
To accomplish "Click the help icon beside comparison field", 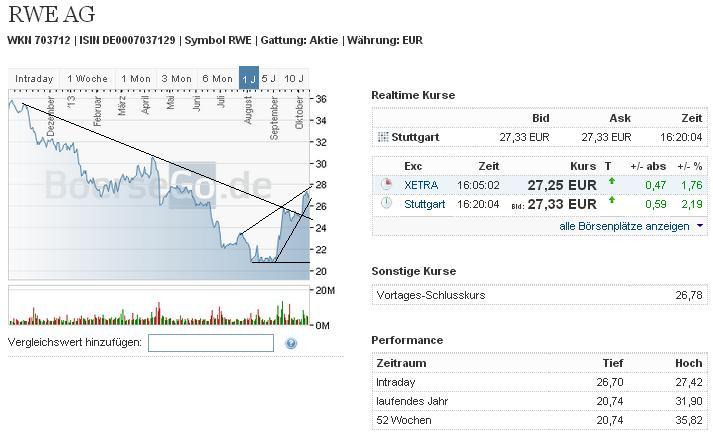I will [291, 344].
